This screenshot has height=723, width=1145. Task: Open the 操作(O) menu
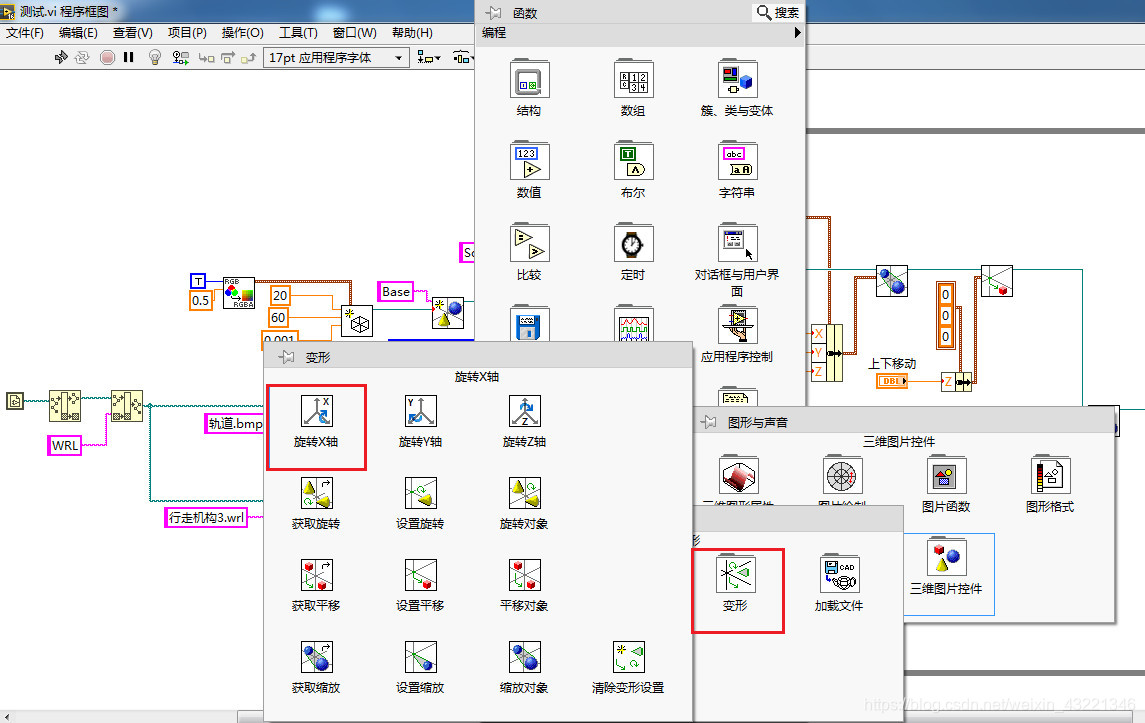[x=242, y=33]
